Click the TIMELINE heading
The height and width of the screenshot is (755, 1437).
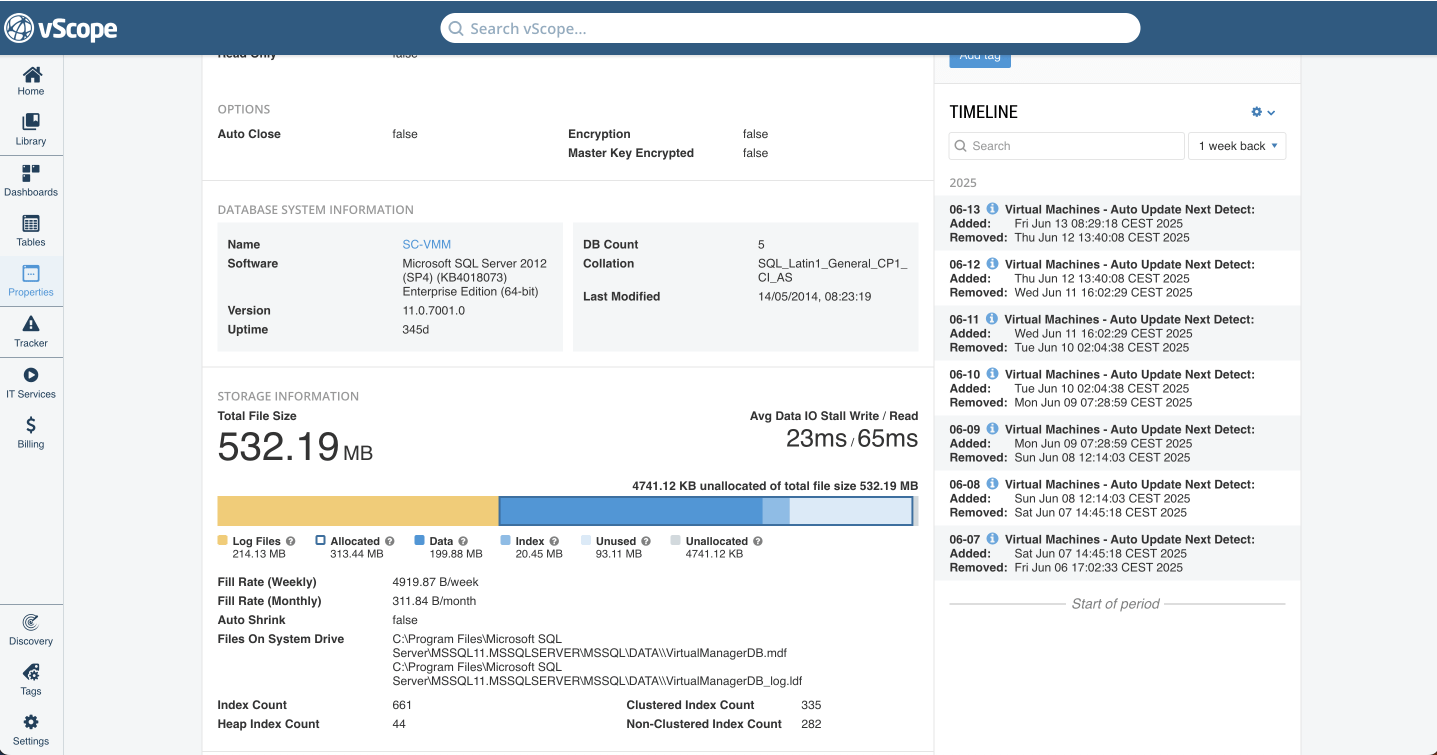tap(983, 112)
